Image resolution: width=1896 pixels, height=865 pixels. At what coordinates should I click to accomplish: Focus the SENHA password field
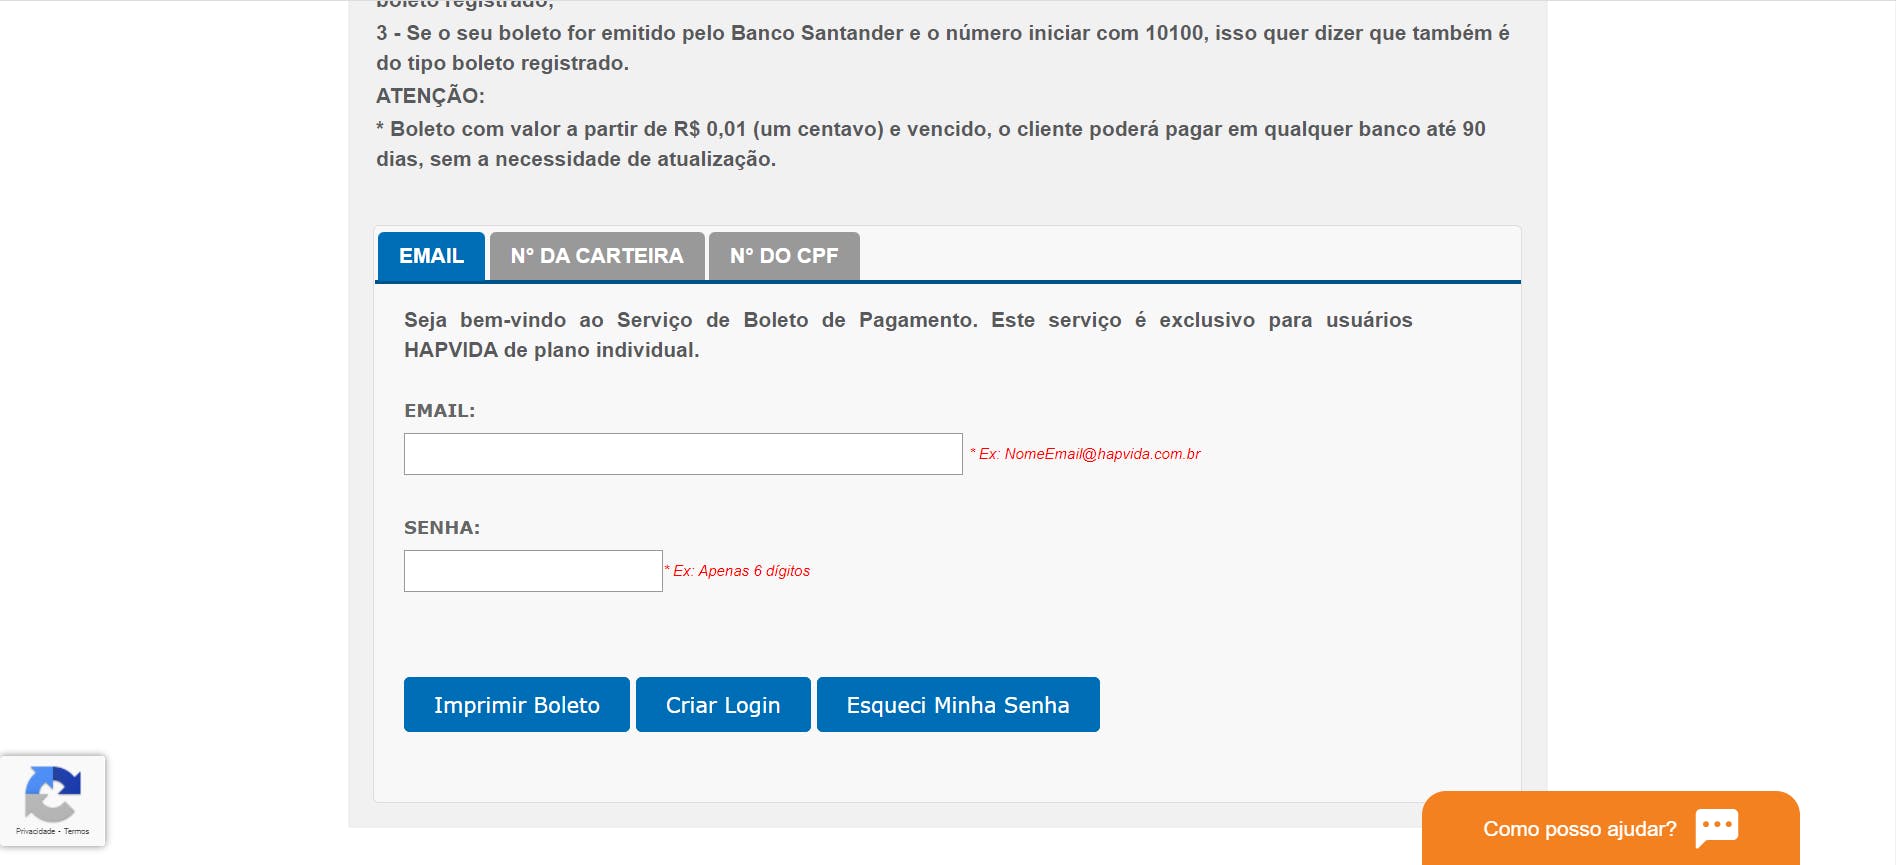[x=533, y=571]
